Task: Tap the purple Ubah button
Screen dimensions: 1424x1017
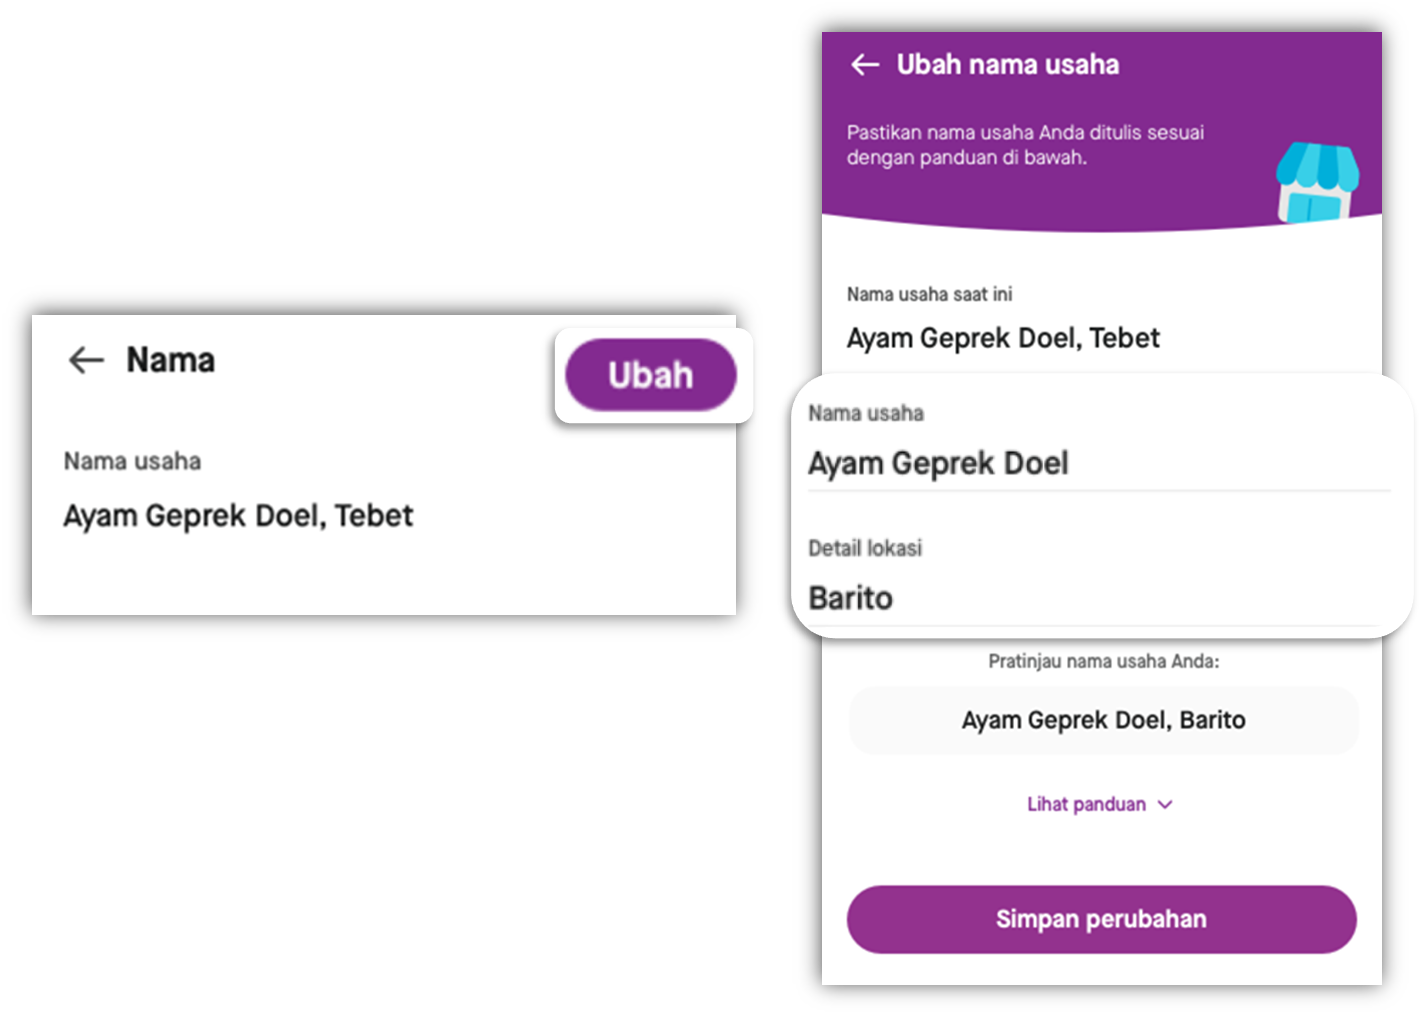Action: (651, 375)
